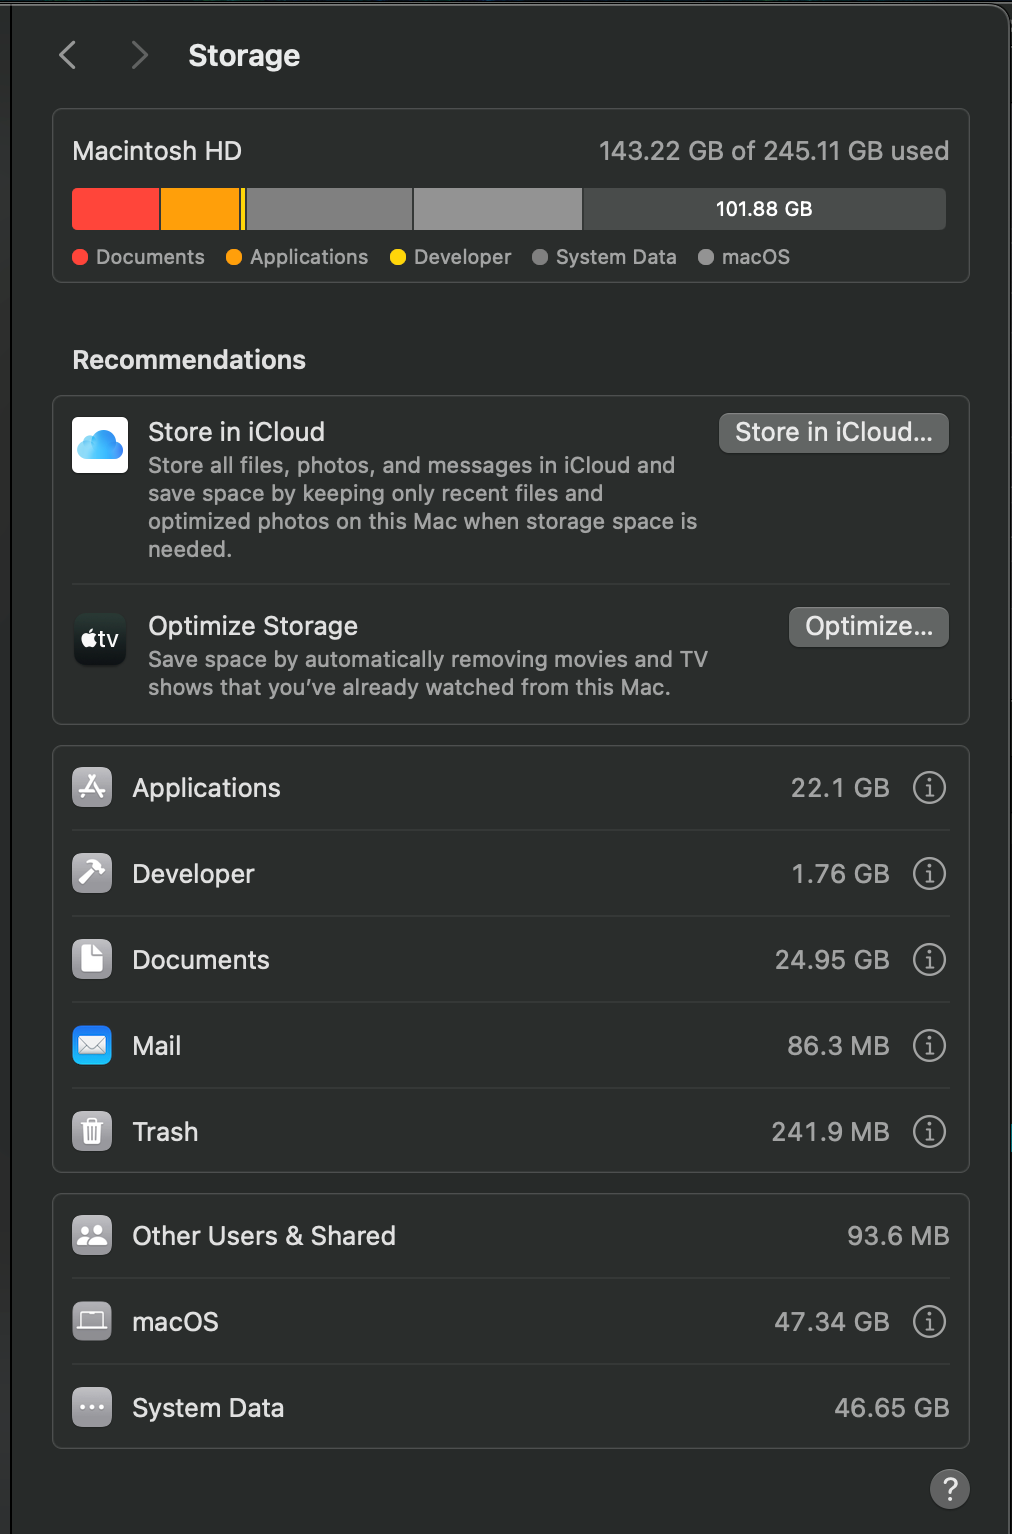Click the 101.88 GB free space segment
The width and height of the screenshot is (1012, 1534).
click(x=764, y=209)
